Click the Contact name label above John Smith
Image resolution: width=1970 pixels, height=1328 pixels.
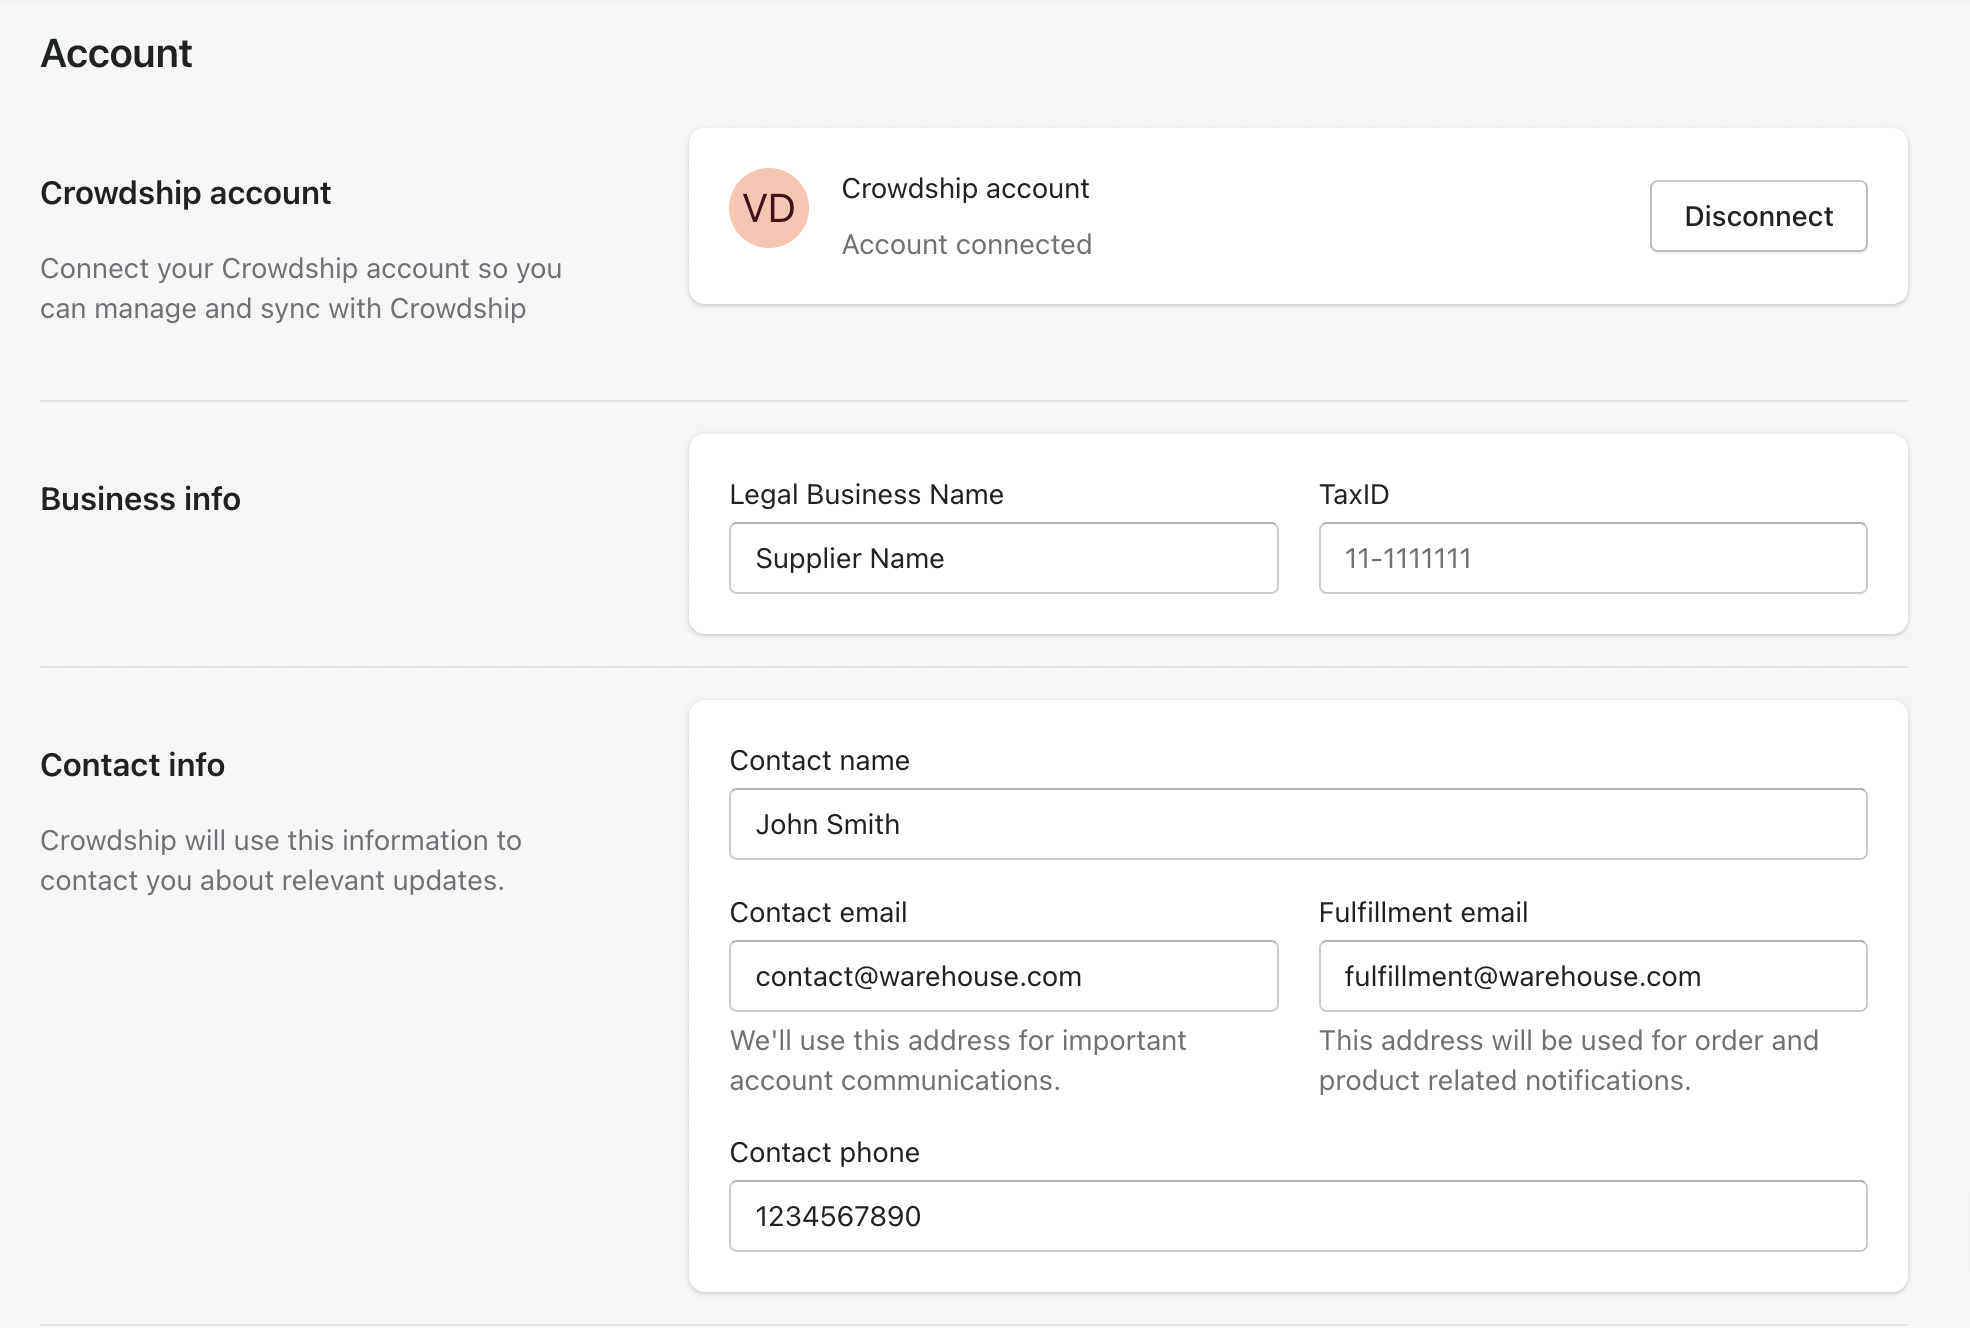point(820,760)
